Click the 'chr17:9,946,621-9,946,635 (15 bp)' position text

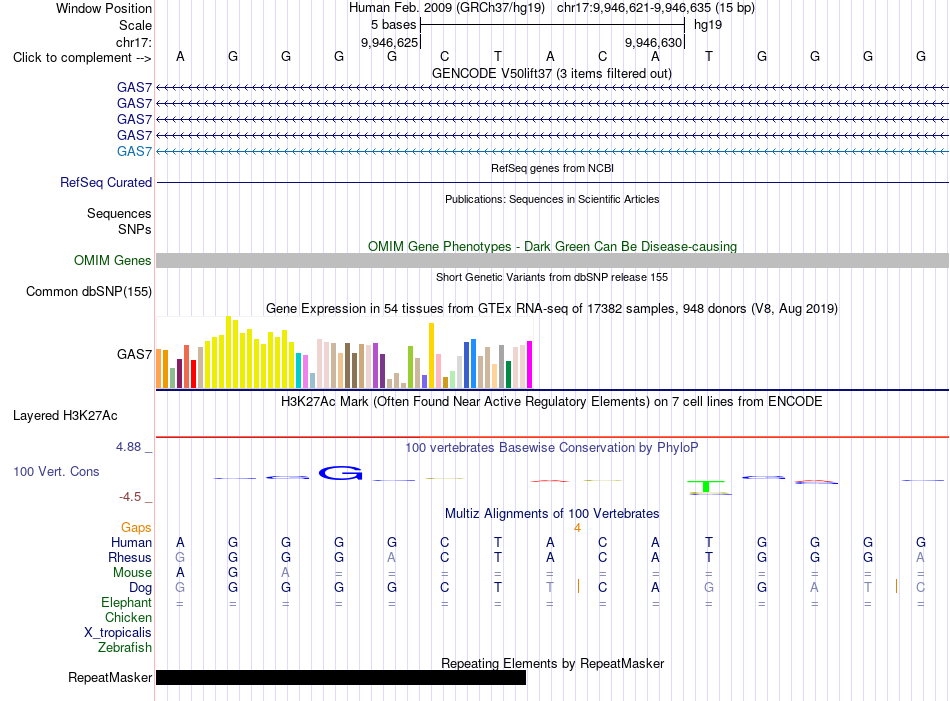click(x=656, y=8)
